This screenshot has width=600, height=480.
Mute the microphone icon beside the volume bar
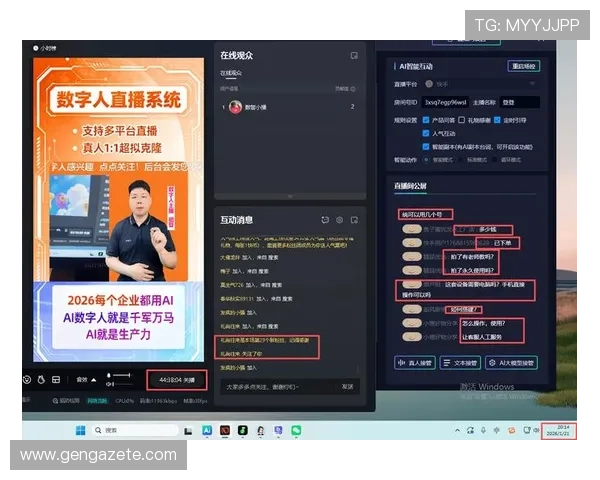tap(109, 376)
